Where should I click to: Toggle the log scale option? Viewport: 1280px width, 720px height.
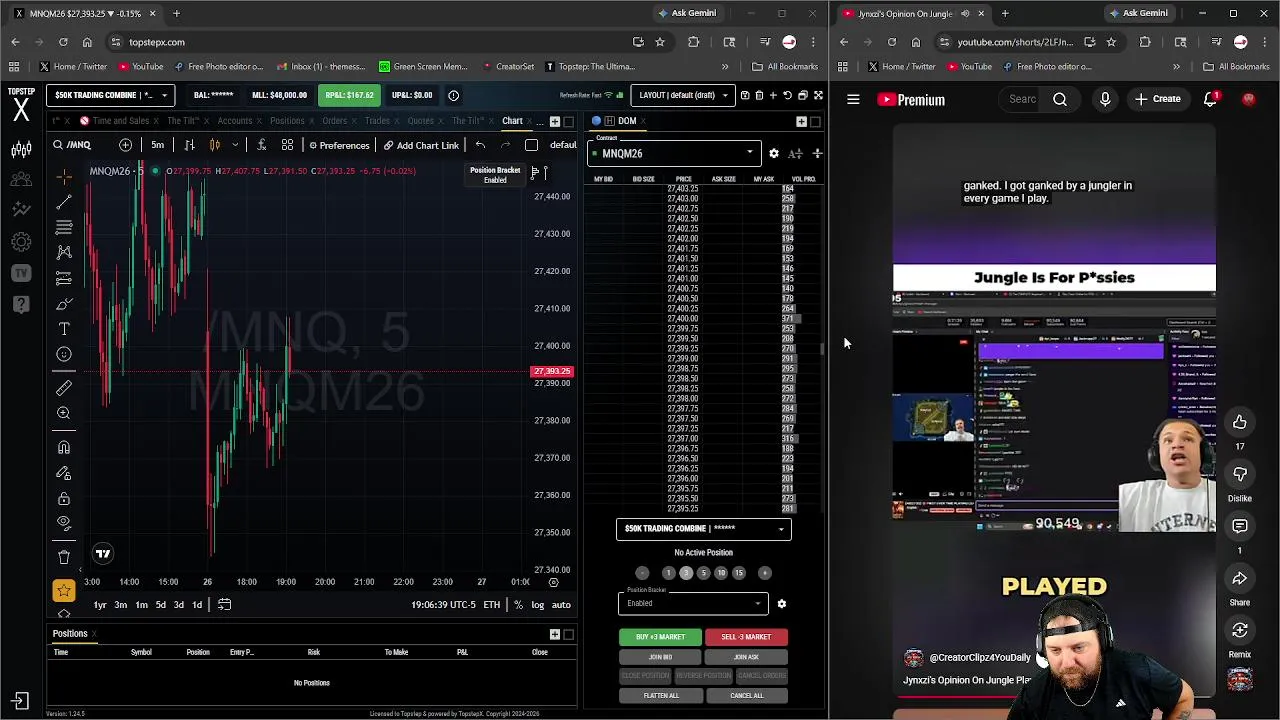(x=537, y=604)
